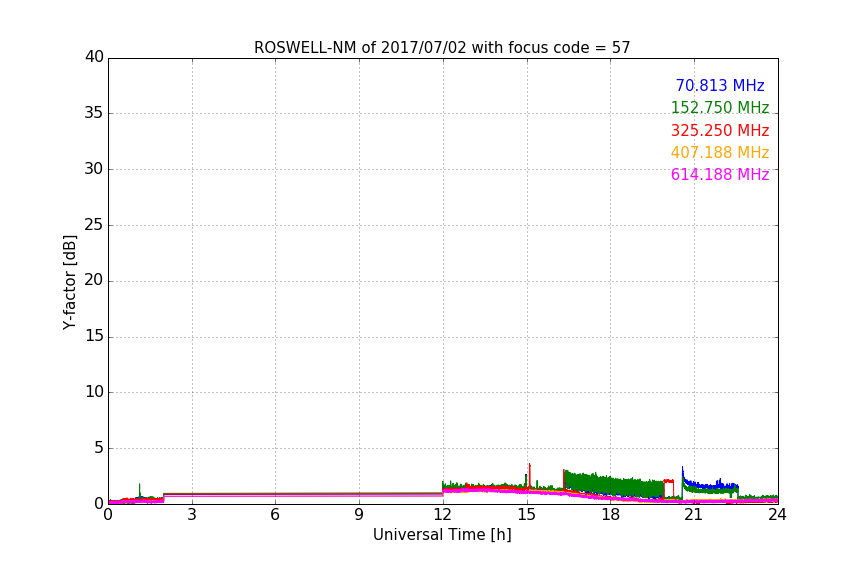The width and height of the screenshot is (864, 576).
Task: Click the x-axis tick label 6
Action: pos(275,515)
